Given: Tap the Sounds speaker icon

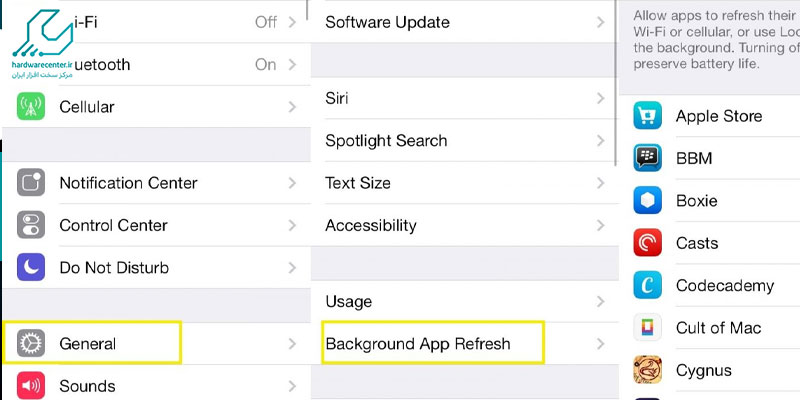Looking at the screenshot, I should (31, 386).
